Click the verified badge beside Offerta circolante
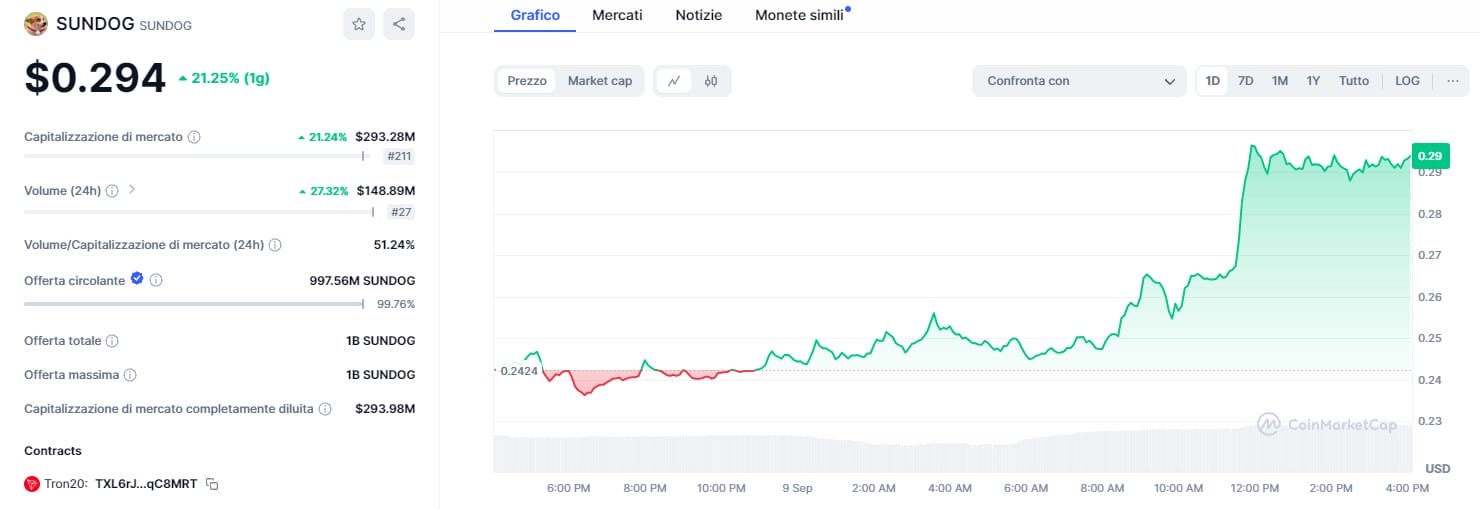 [138, 280]
